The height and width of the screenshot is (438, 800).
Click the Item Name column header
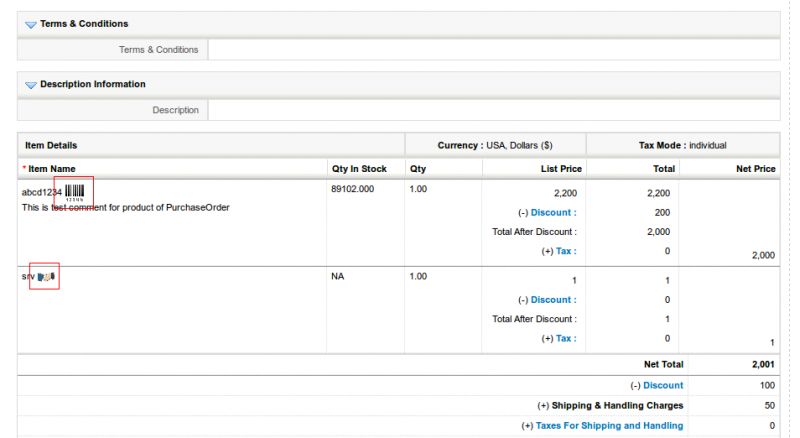tap(51, 169)
